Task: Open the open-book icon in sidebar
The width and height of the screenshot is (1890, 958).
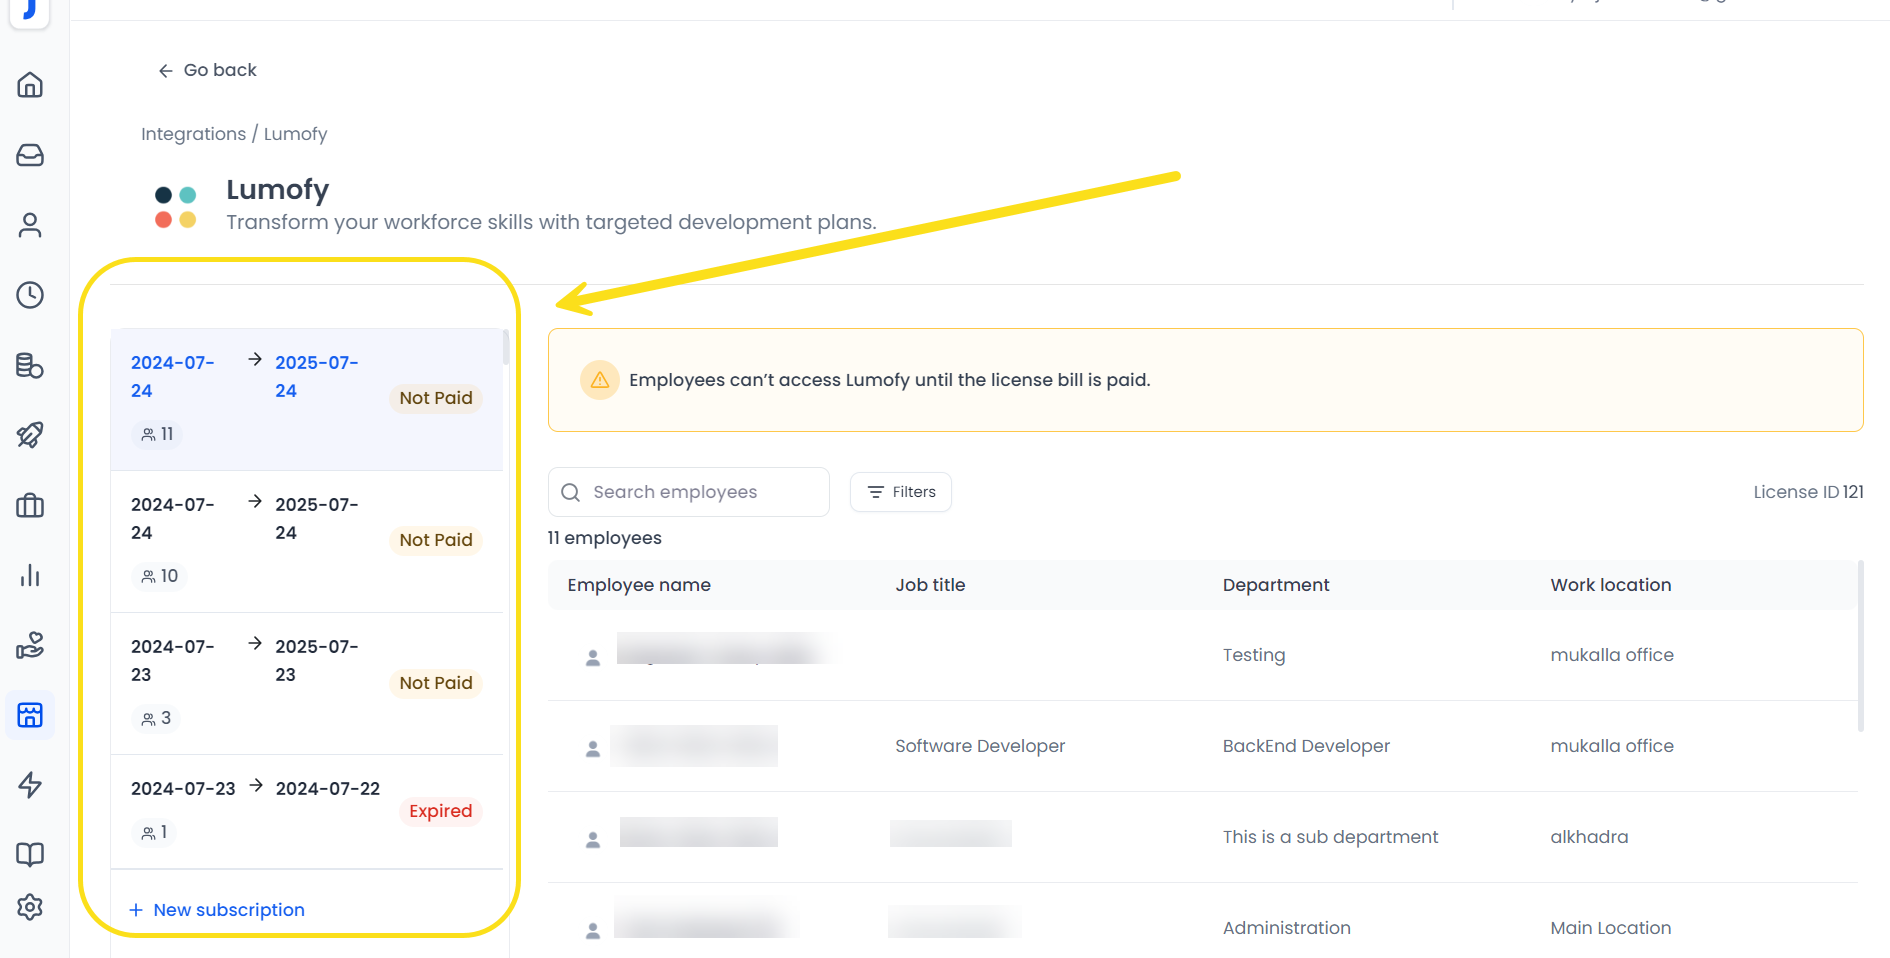Action: pyautogui.click(x=30, y=854)
